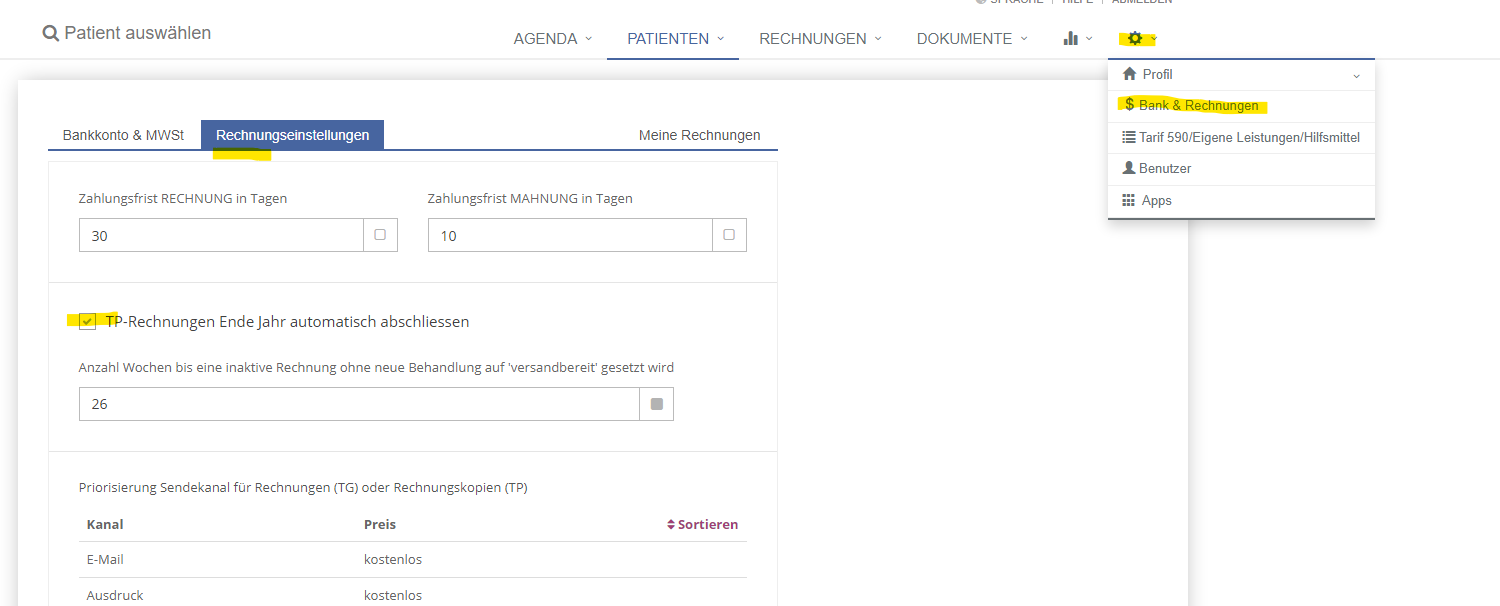The height and width of the screenshot is (606, 1500).
Task: Click the Zahlungsfrist RECHNUNG field with 30
Action: [221, 235]
